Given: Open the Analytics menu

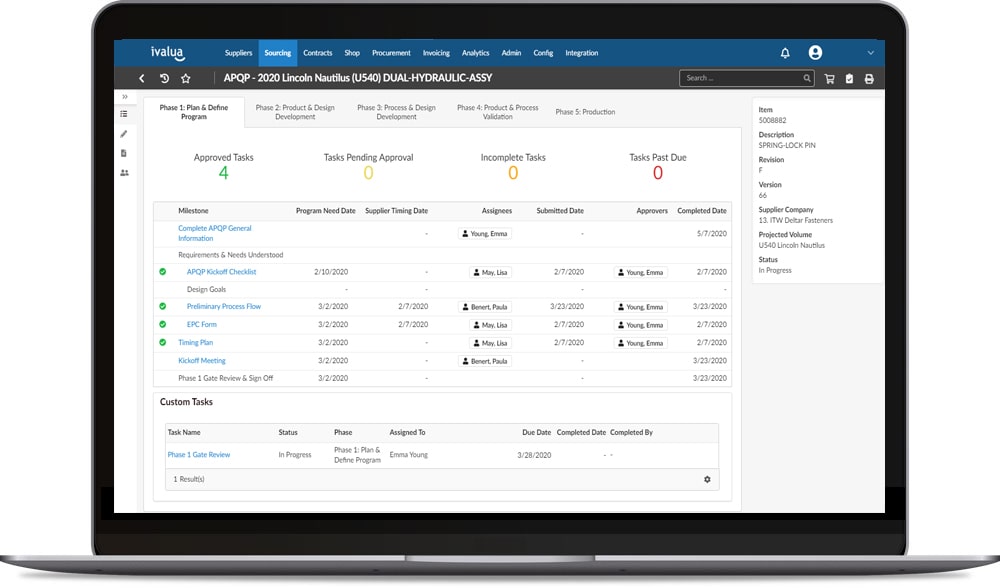Looking at the screenshot, I should (476, 53).
